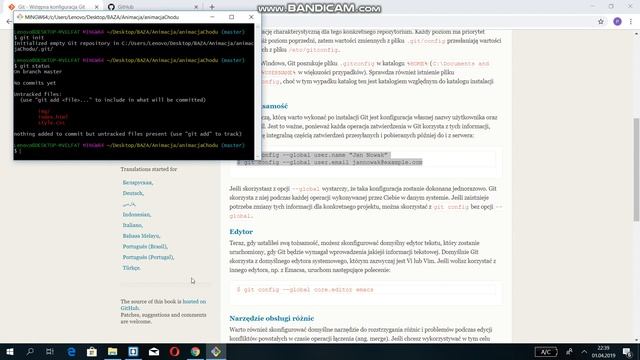Close the Git configuration tab

pos(97,7)
